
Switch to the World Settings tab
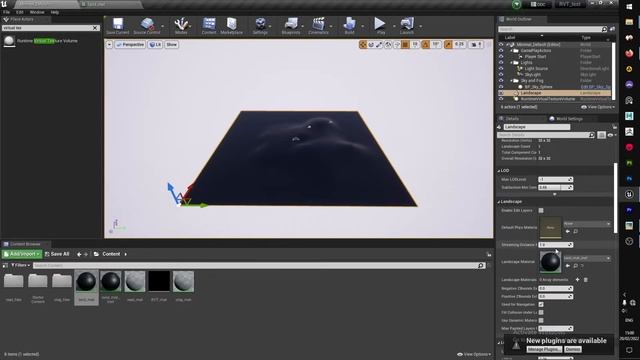[x=569, y=119]
